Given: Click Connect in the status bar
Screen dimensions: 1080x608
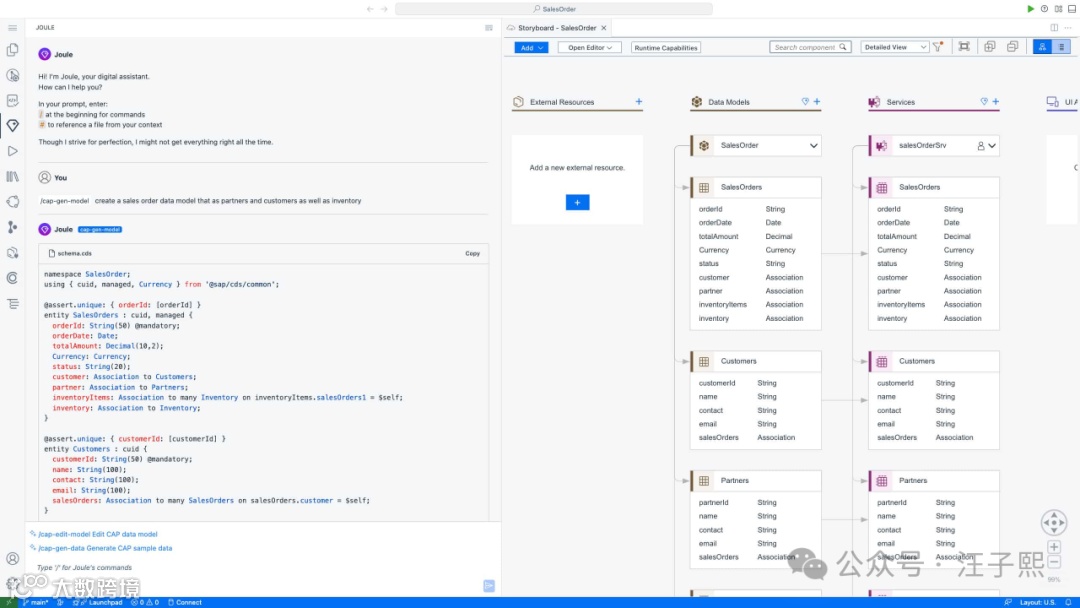Looking at the screenshot, I should (x=185, y=602).
